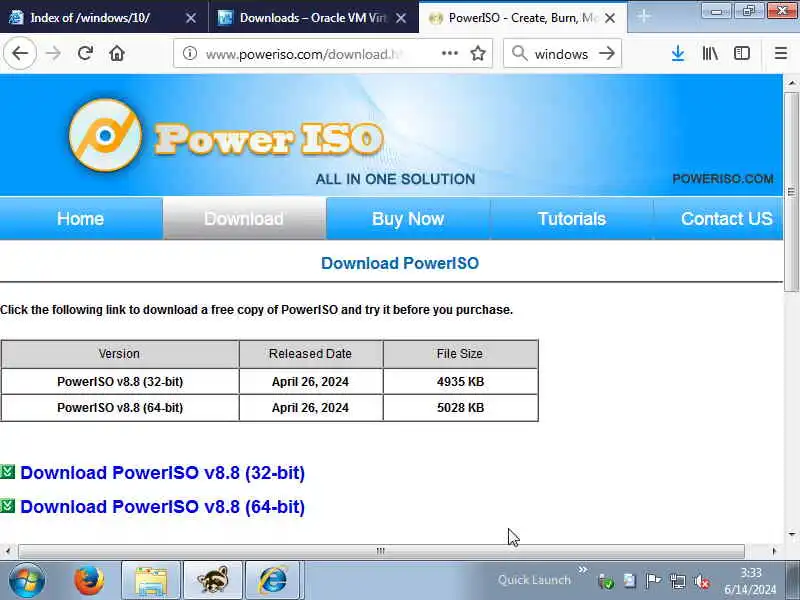
Task: Go back with the browser back arrow
Action: (20, 53)
